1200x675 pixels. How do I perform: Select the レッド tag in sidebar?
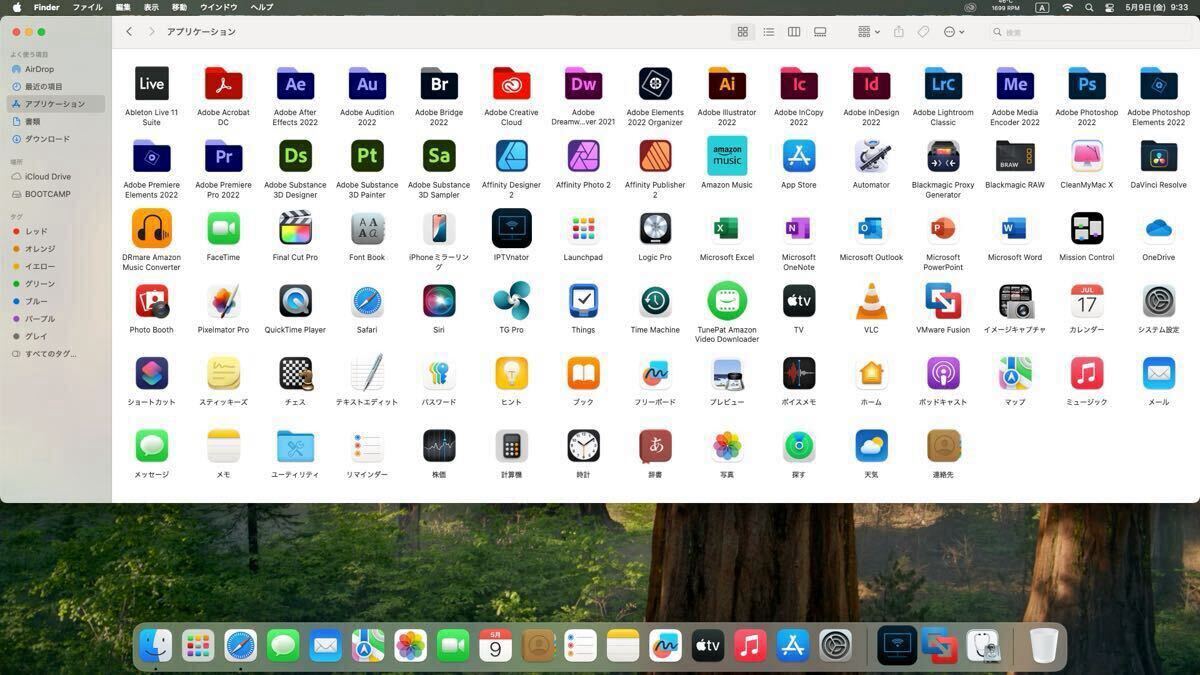56,232
